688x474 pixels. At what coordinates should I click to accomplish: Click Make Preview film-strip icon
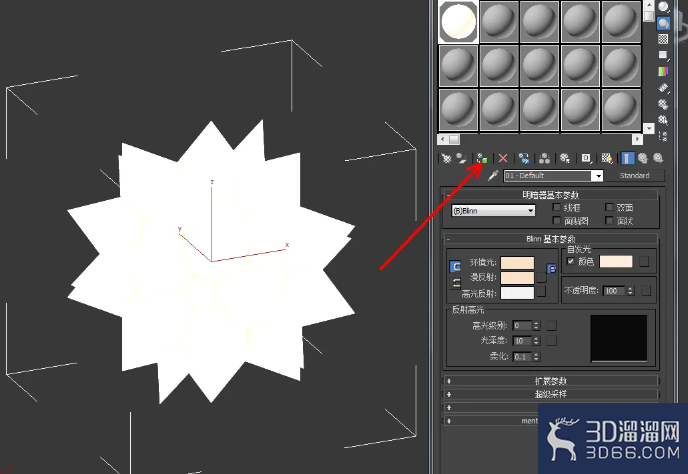point(663,88)
